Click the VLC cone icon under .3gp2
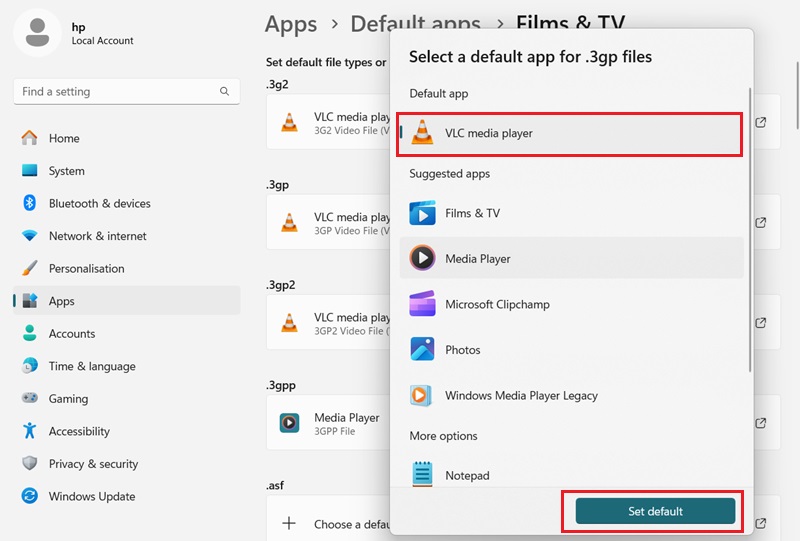800x541 pixels. [289, 323]
